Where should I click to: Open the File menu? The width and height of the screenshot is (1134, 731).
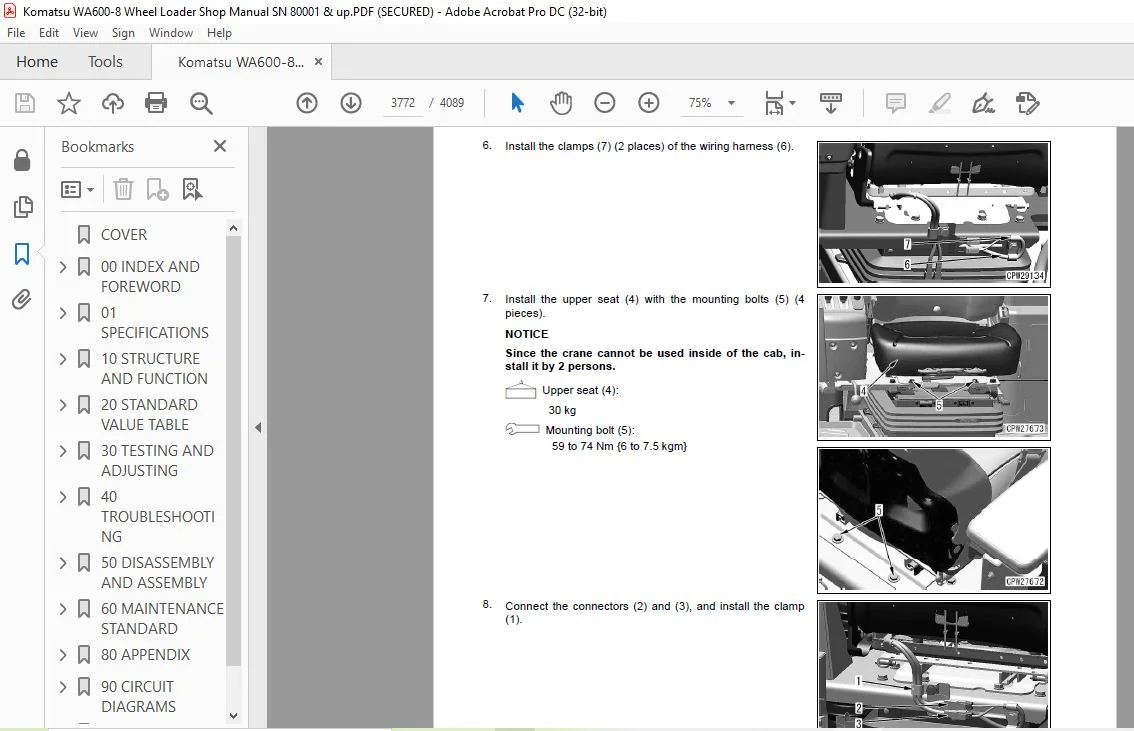[x=16, y=33]
